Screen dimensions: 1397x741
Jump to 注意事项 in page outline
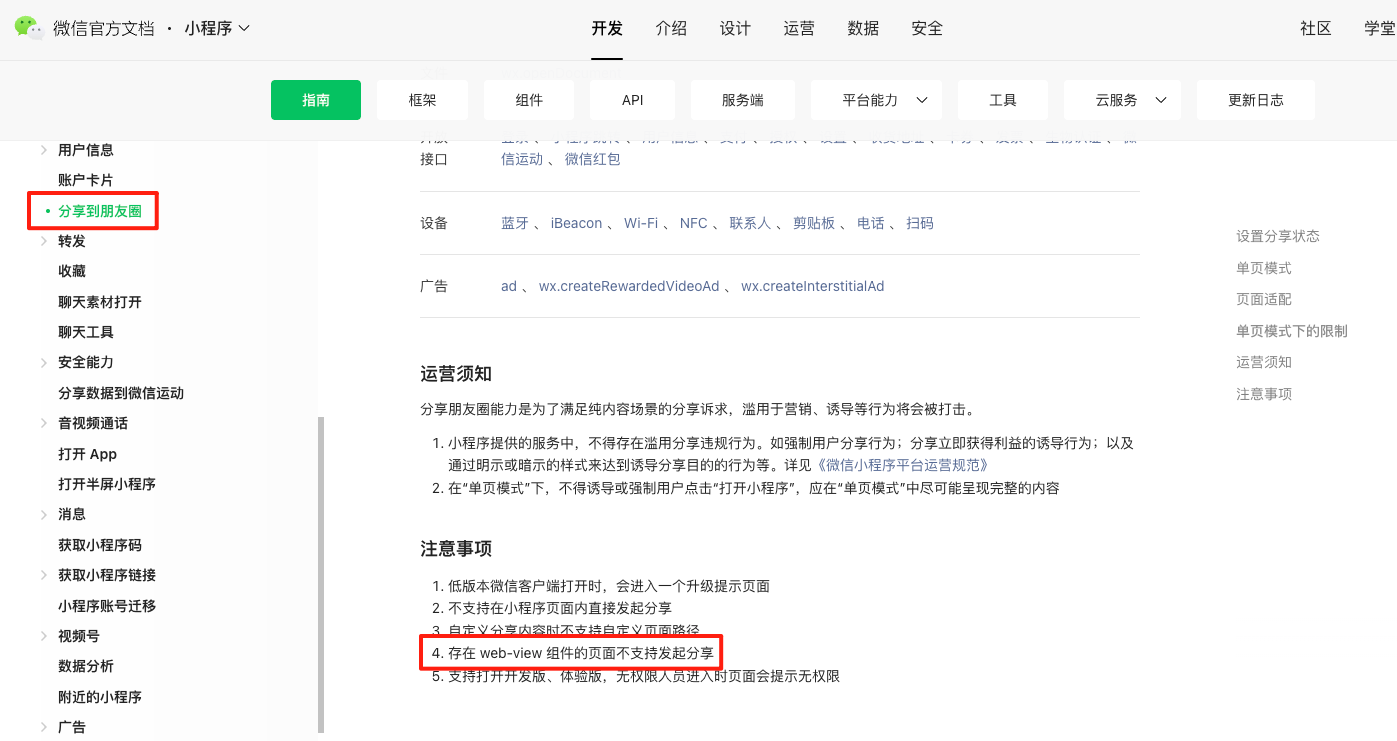(x=1264, y=394)
